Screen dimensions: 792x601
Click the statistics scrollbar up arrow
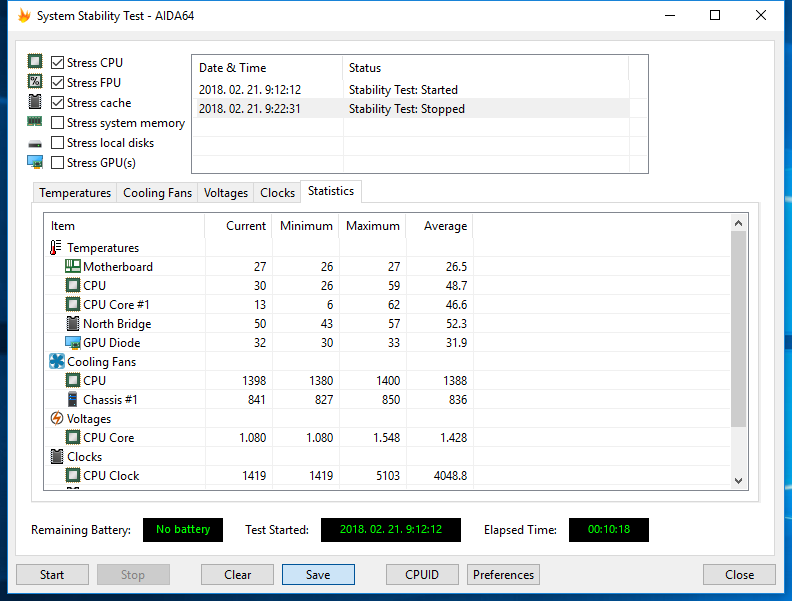(738, 223)
